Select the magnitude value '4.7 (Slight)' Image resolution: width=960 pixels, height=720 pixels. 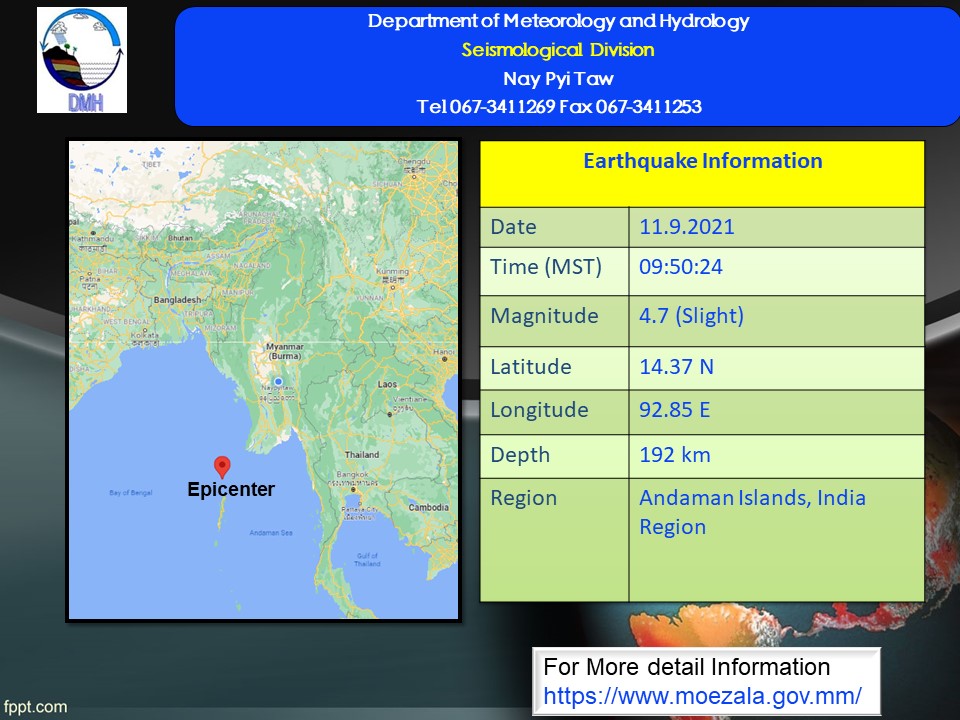coord(691,316)
